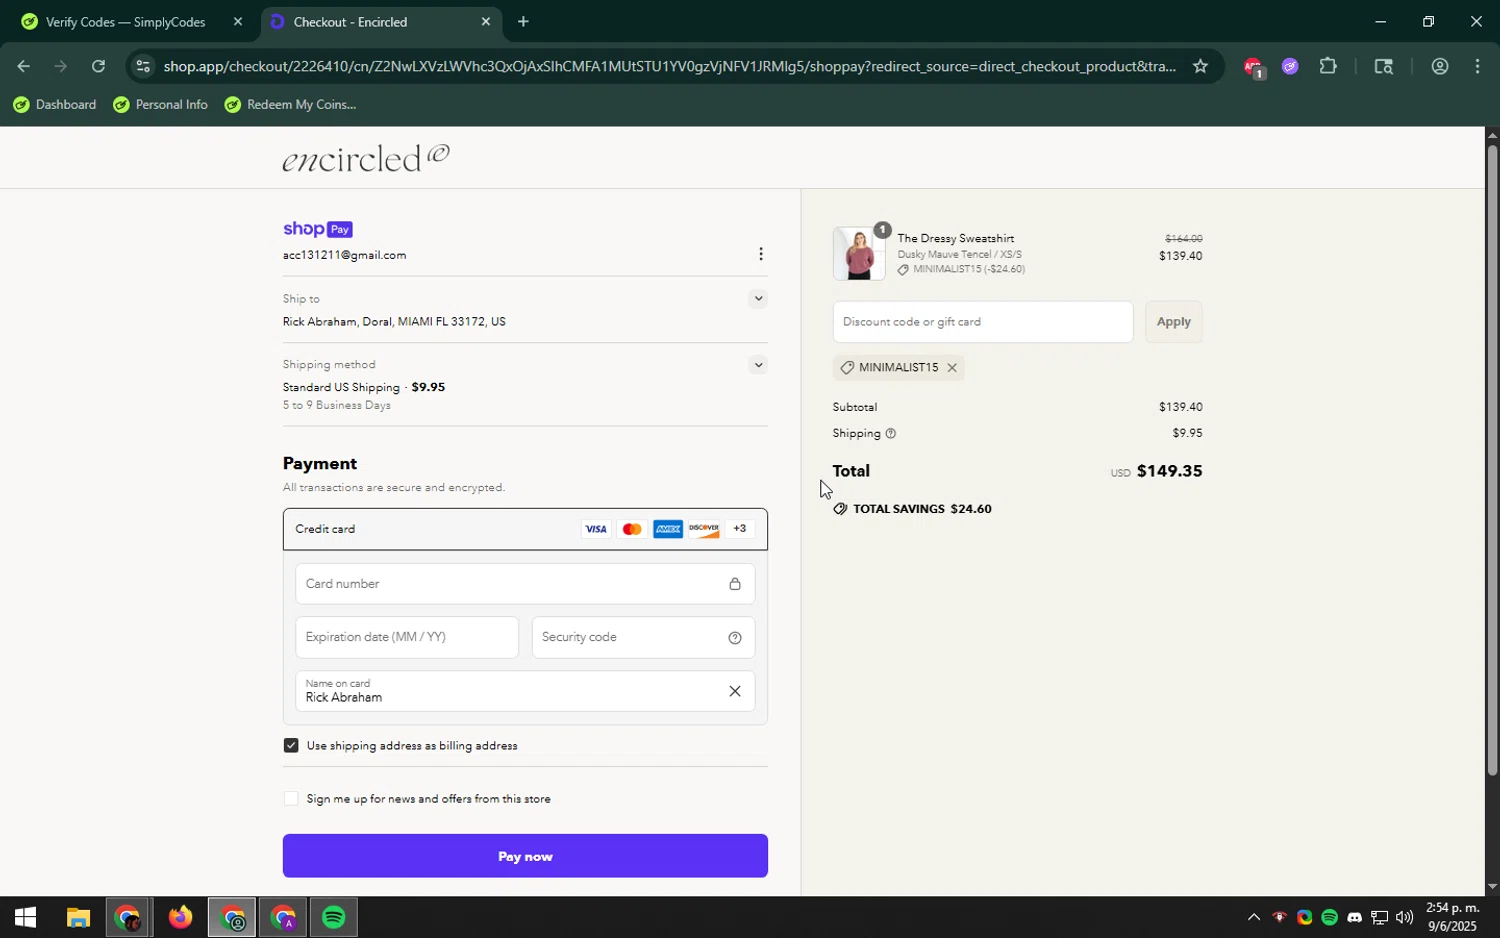Open the media control toolbar icon
The height and width of the screenshot is (938, 1500).
coord(1384,67)
